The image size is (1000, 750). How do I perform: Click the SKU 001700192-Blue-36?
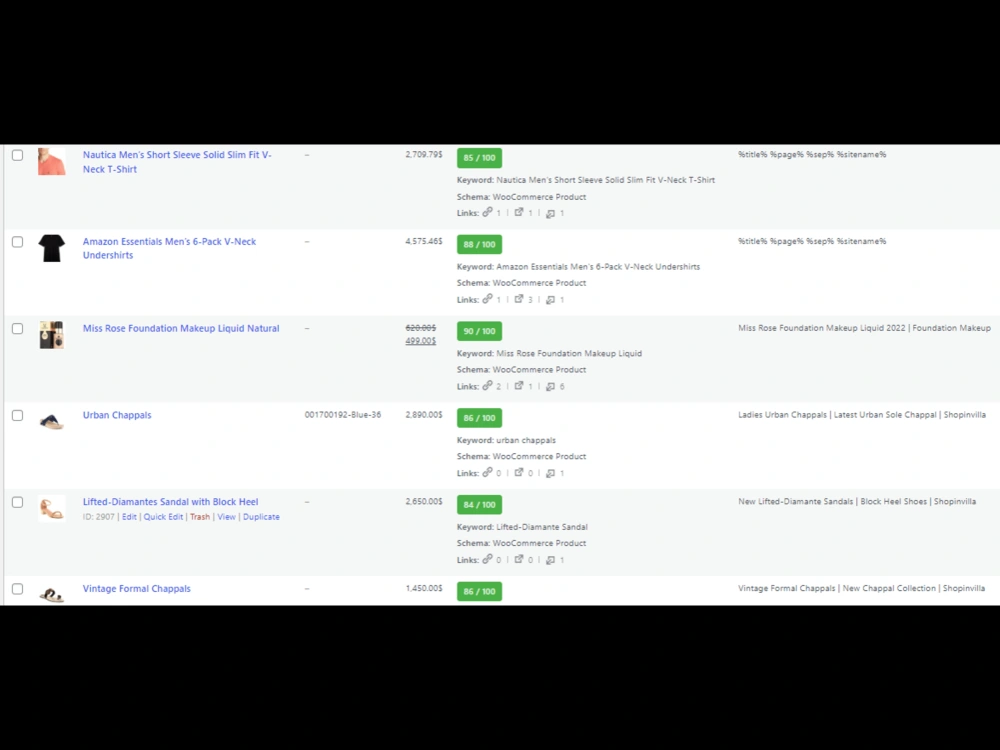tap(342, 415)
